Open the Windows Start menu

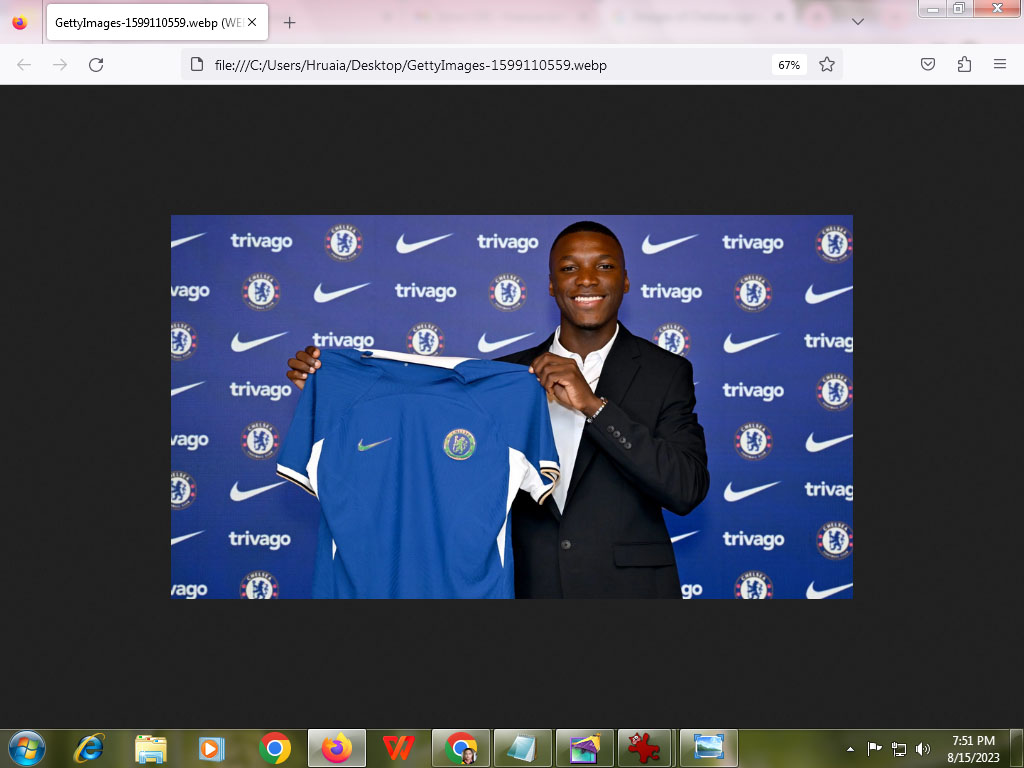click(26, 747)
